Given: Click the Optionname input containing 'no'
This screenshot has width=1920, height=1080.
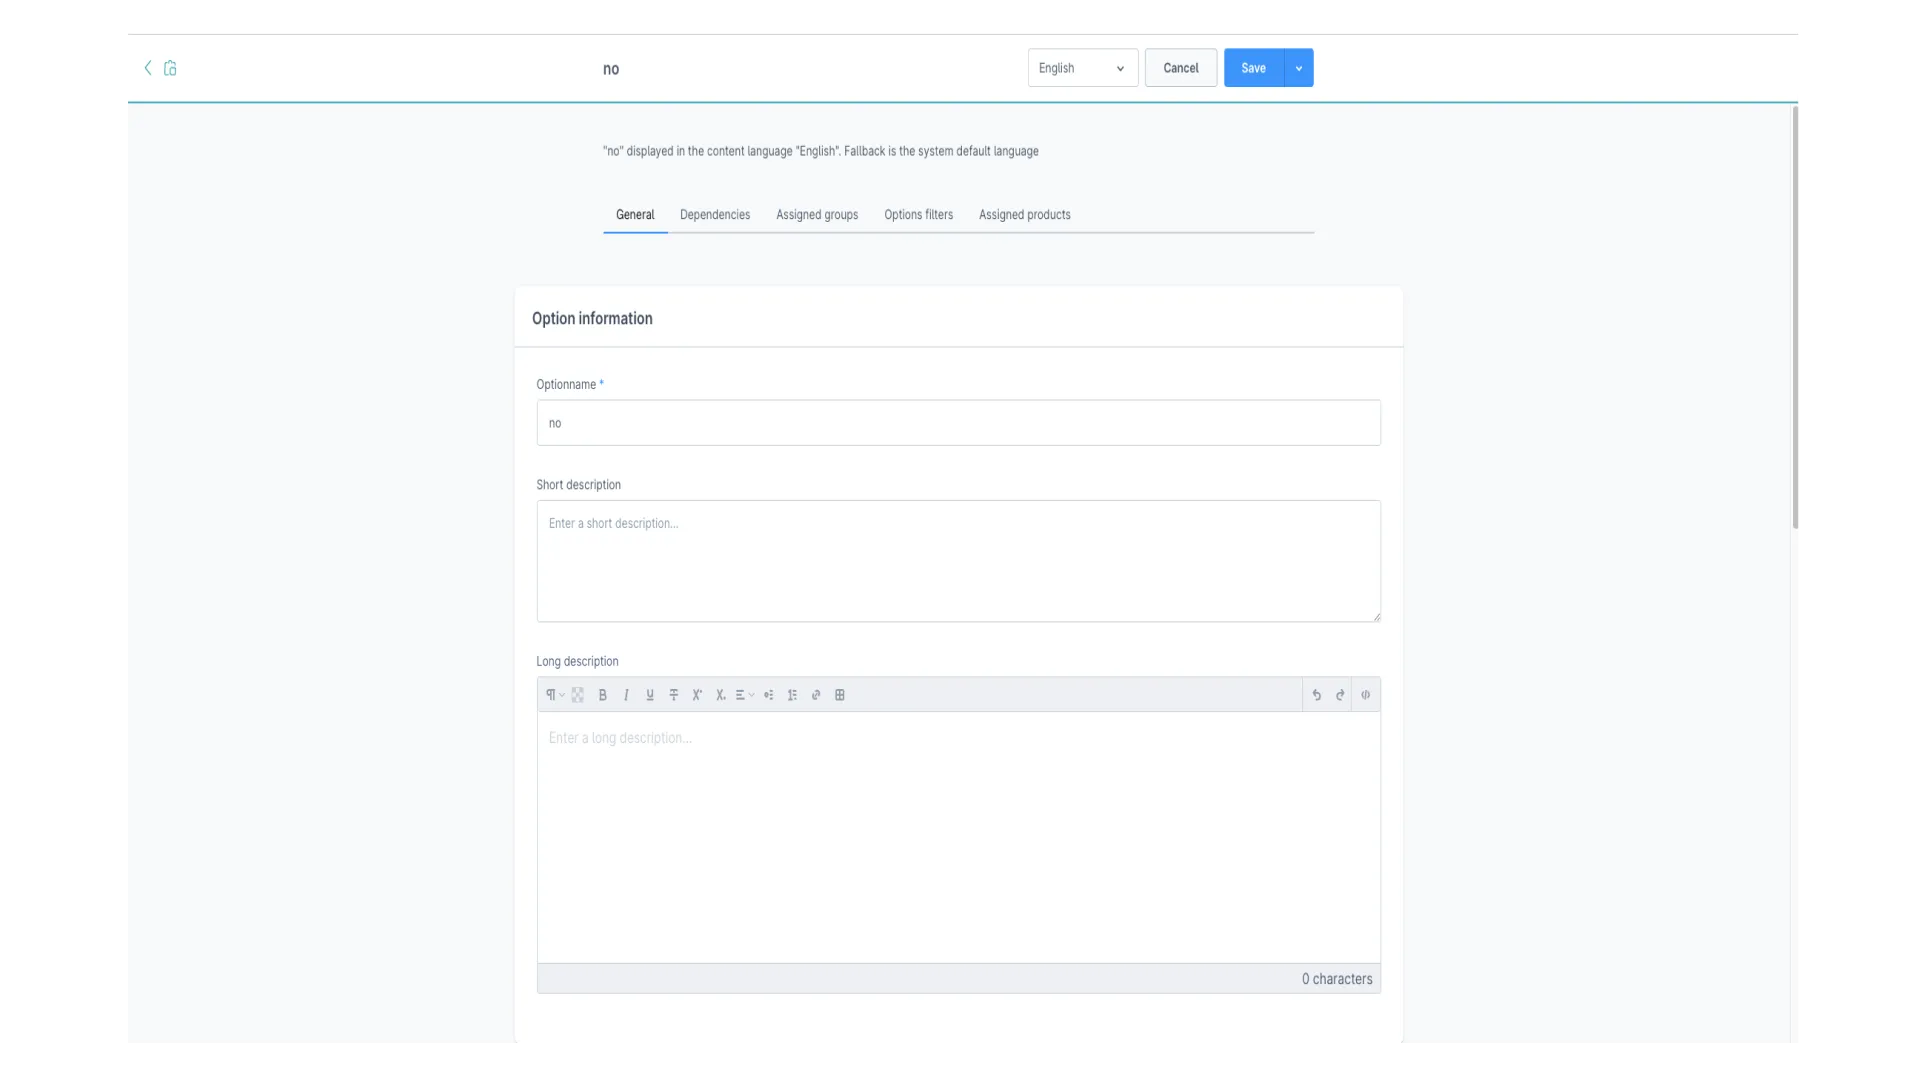Looking at the screenshot, I should coord(957,422).
